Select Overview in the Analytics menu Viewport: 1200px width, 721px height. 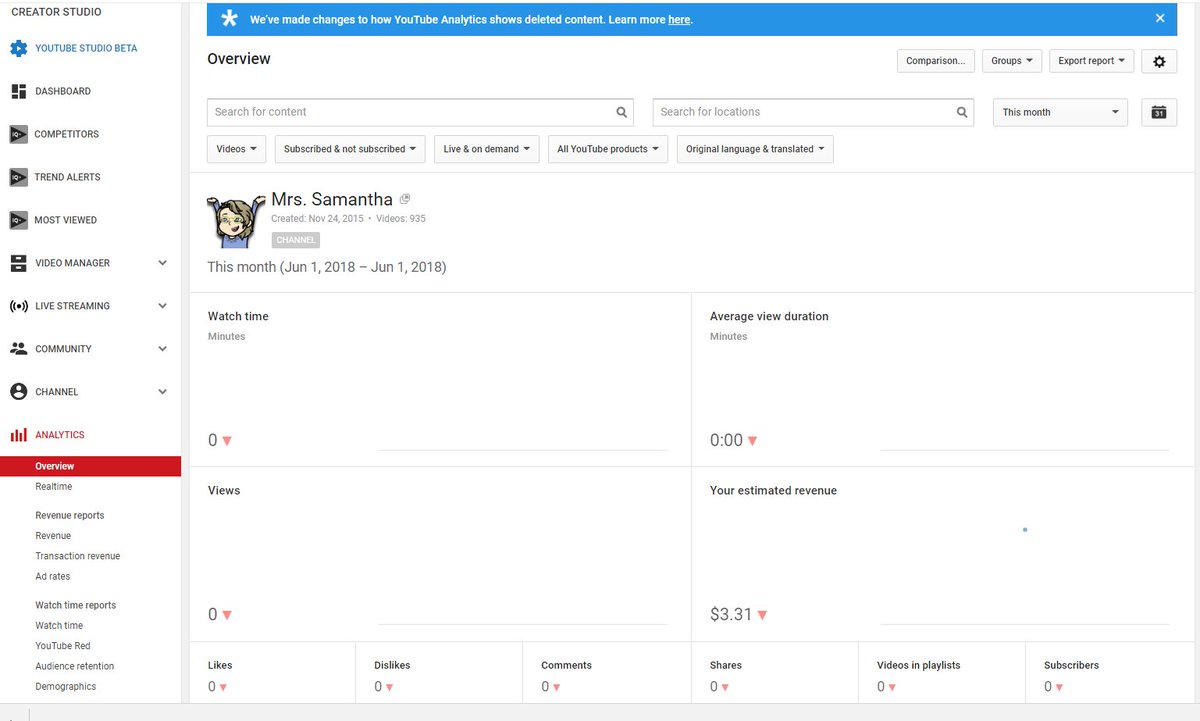tap(90, 466)
